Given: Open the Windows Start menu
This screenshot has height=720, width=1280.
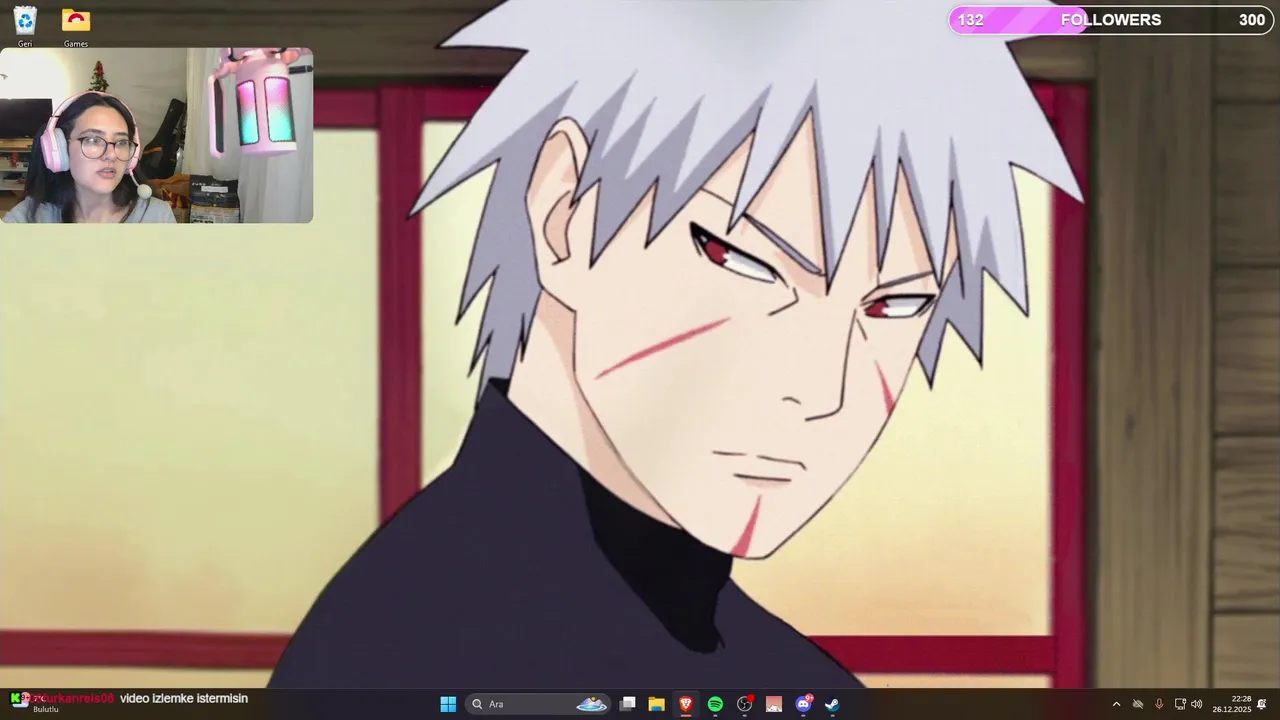Looking at the screenshot, I should point(448,704).
